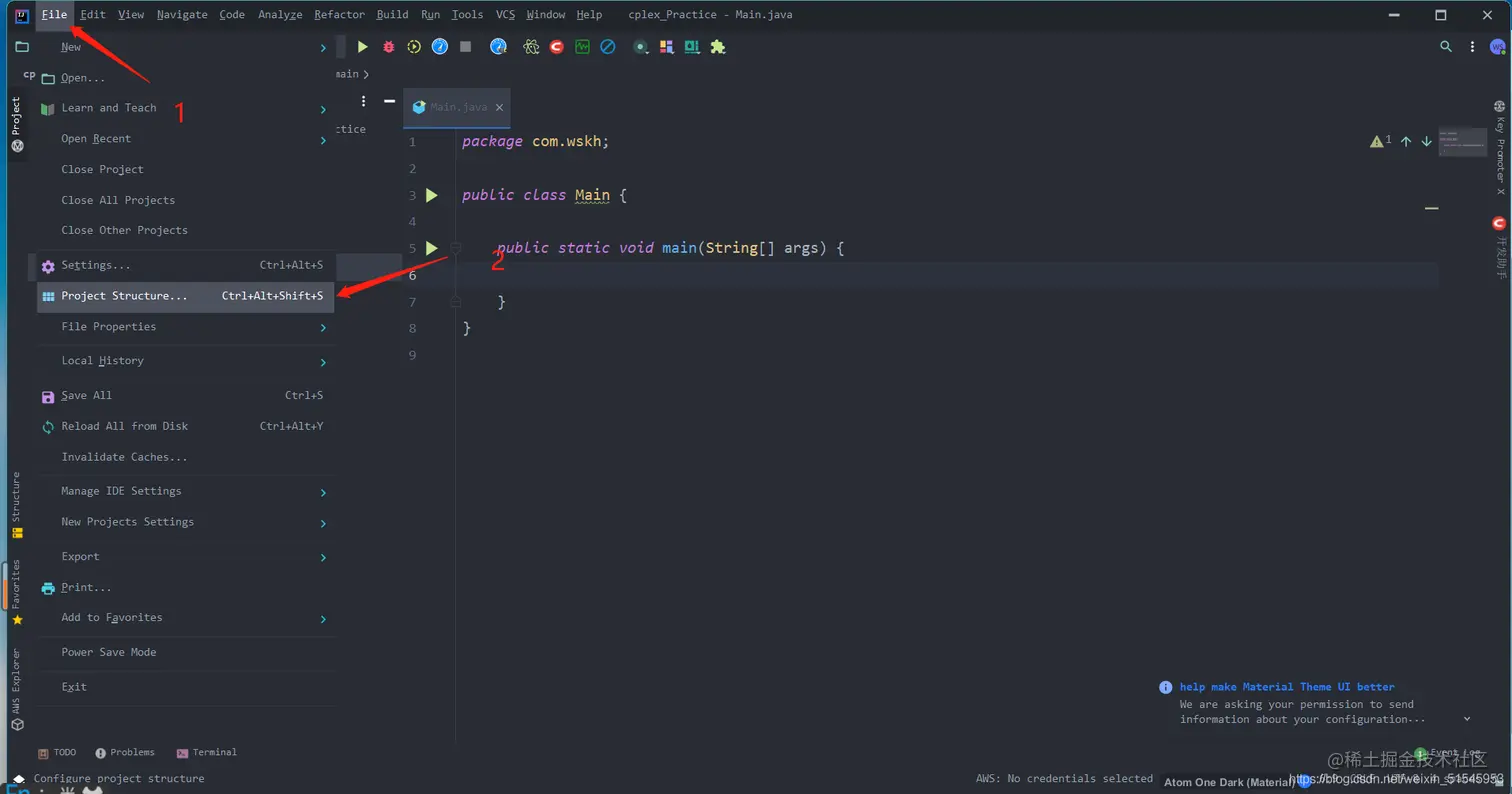Choose Project Structure... from File menu
This screenshot has width=1512, height=794.
point(186,296)
